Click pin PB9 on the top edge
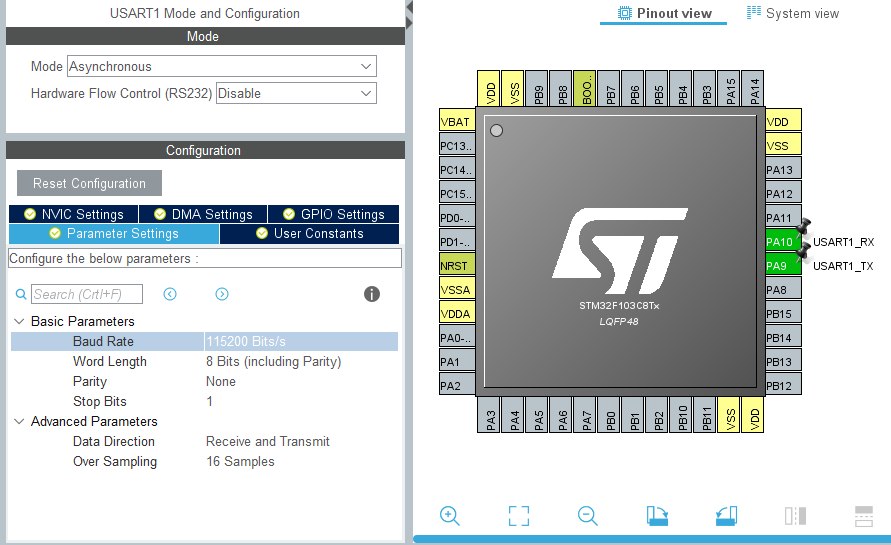The width and height of the screenshot is (891, 545). point(537,89)
